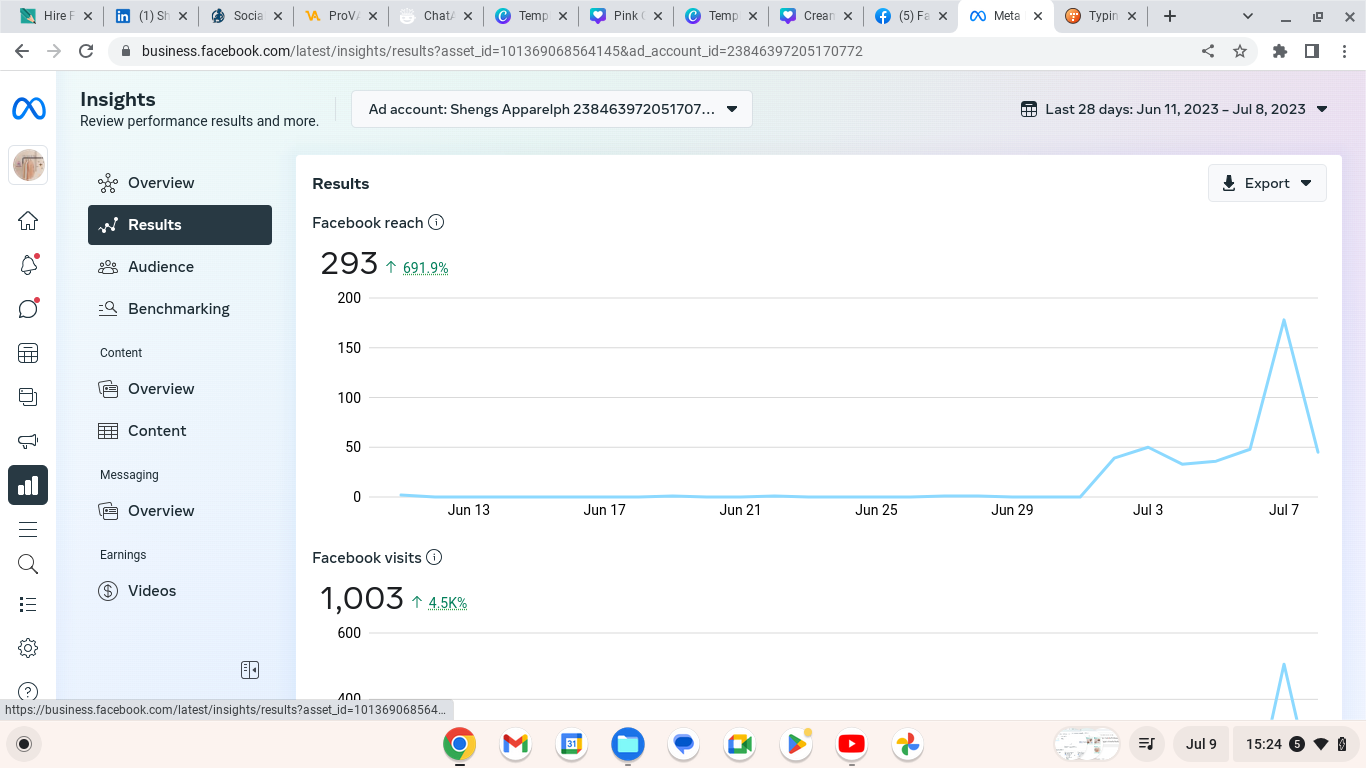Screen dimensions: 1366x768
Task: Click the 4.5K% visits change link
Action: [x=447, y=603]
